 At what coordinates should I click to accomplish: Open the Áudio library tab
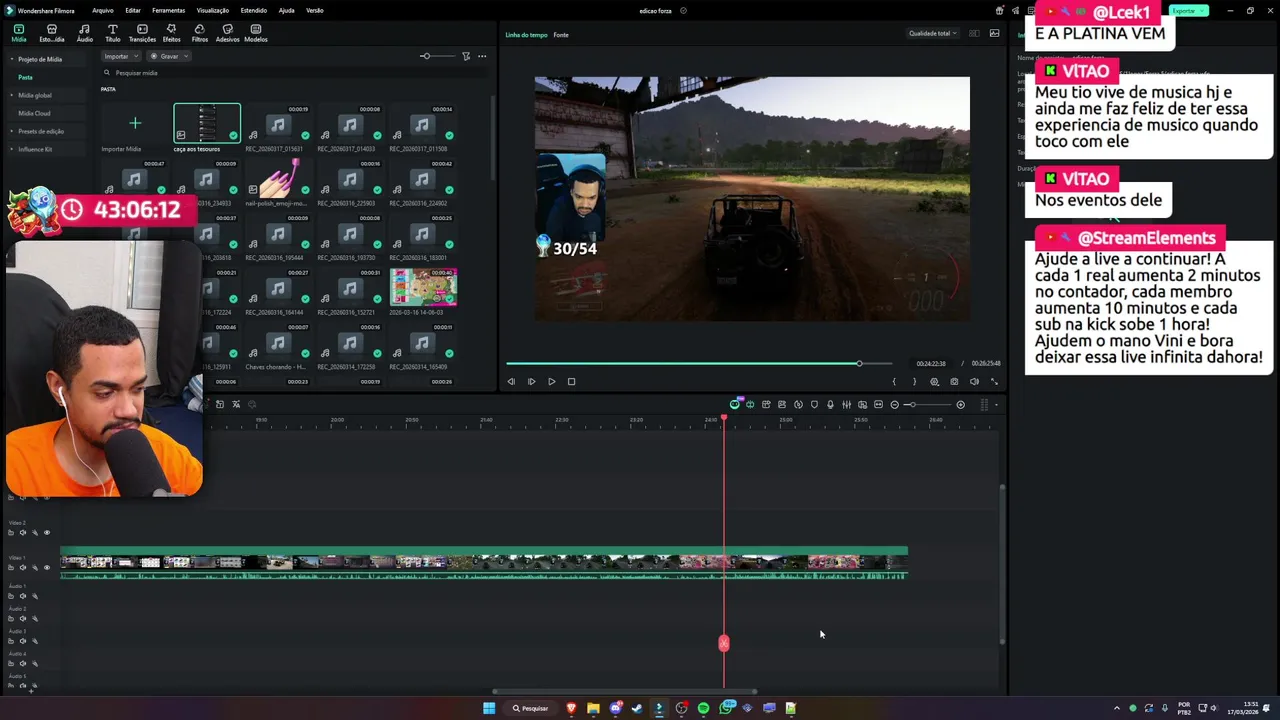tap(84, 33)
